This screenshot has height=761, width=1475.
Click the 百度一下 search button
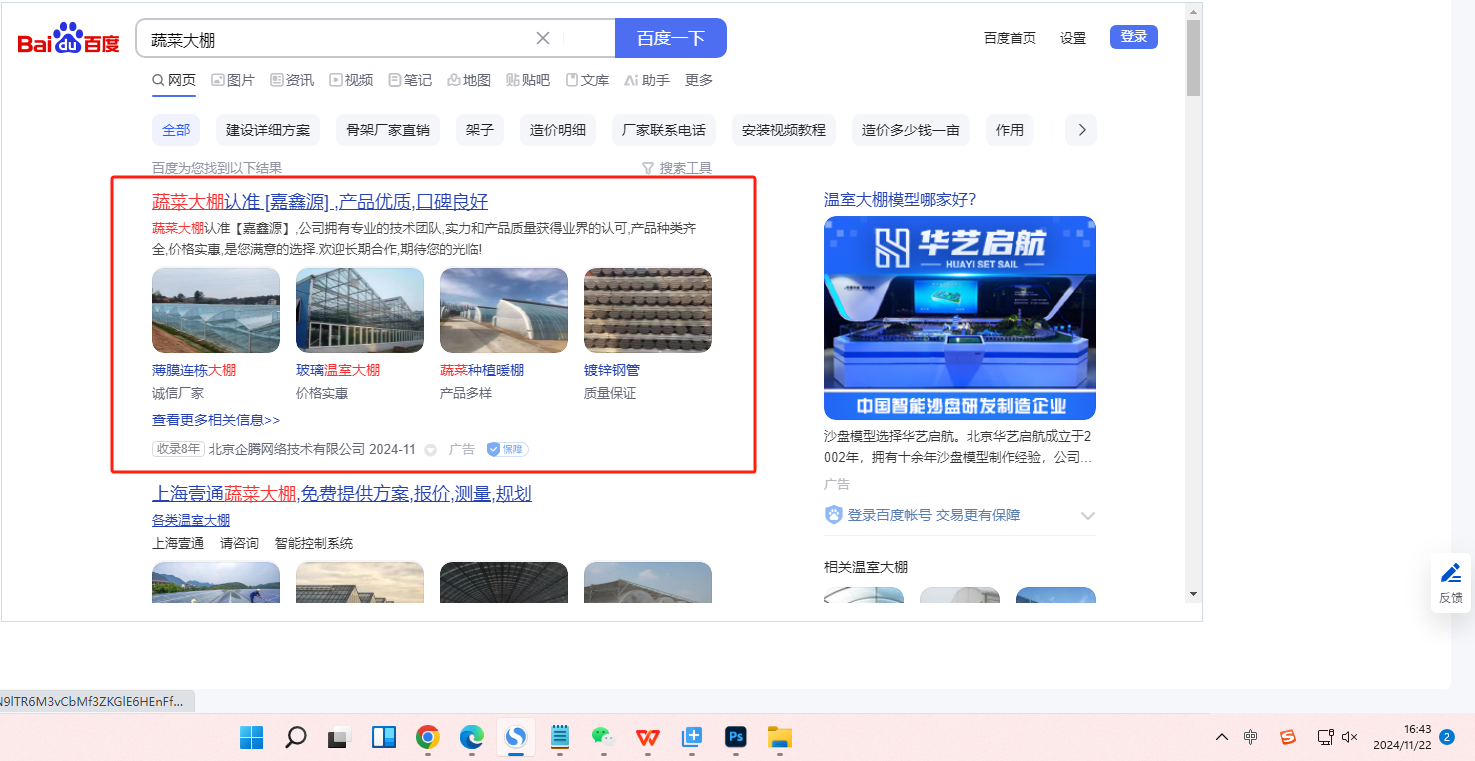[671, 38]
